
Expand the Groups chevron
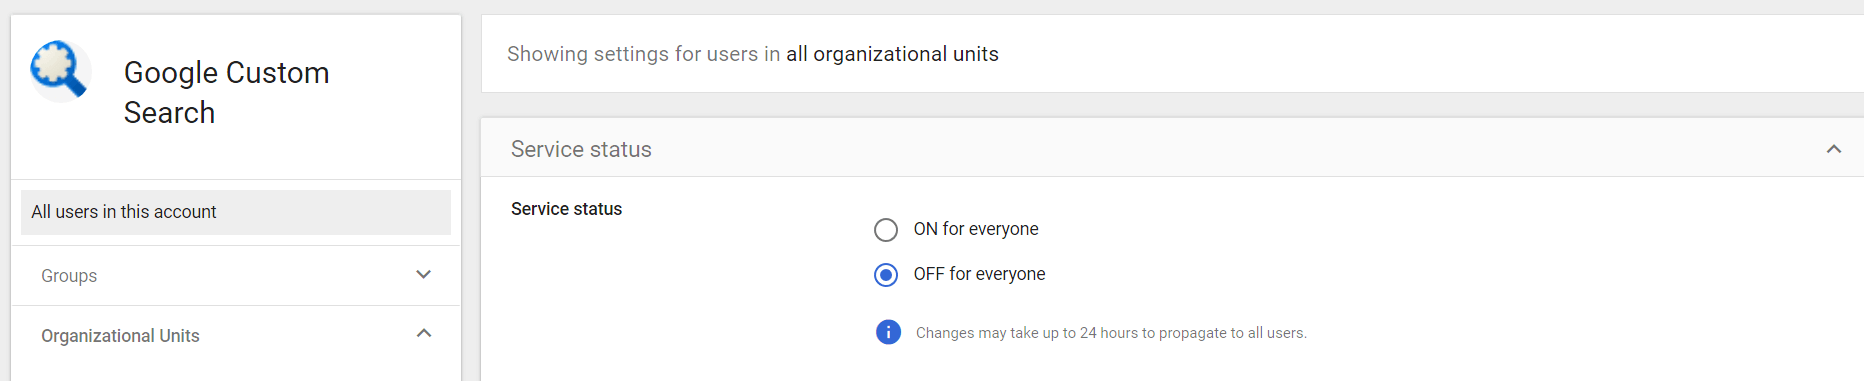point(424,274)
